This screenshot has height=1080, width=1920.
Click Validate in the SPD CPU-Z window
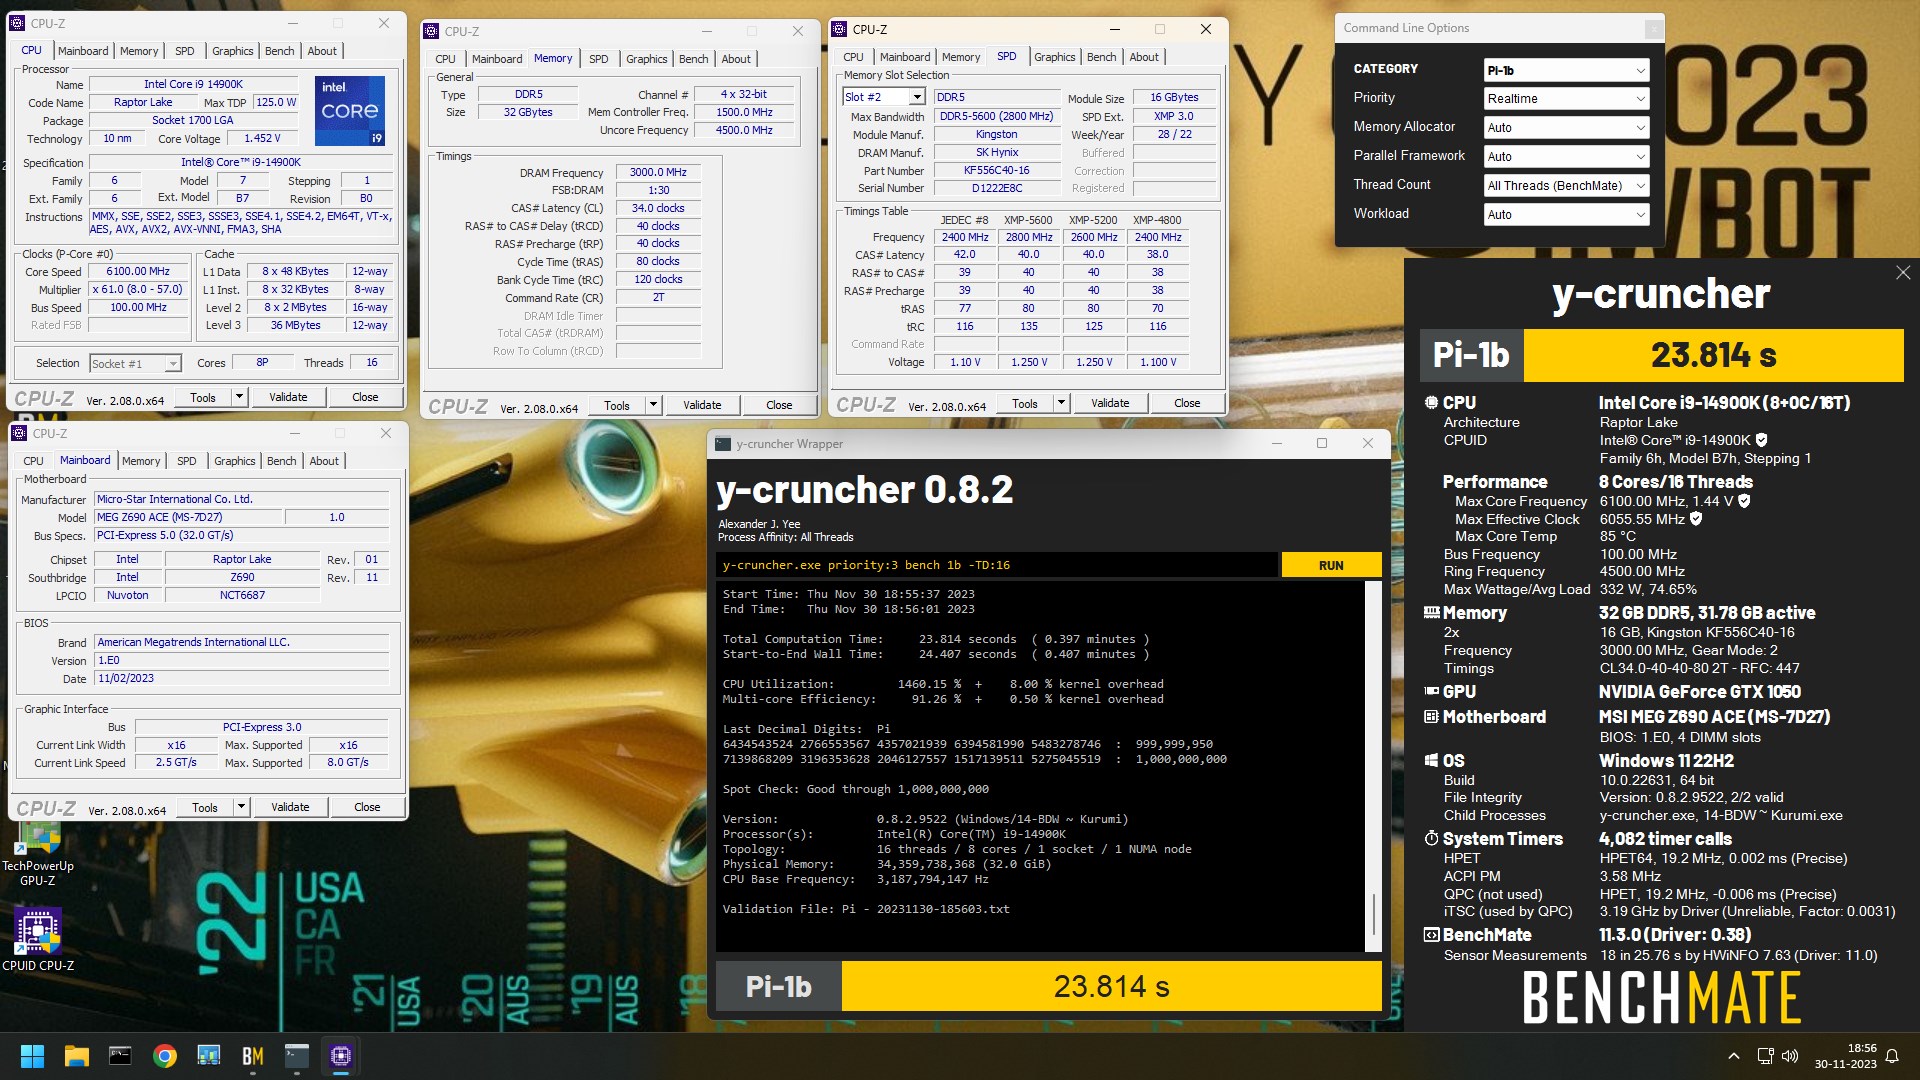1110,403
